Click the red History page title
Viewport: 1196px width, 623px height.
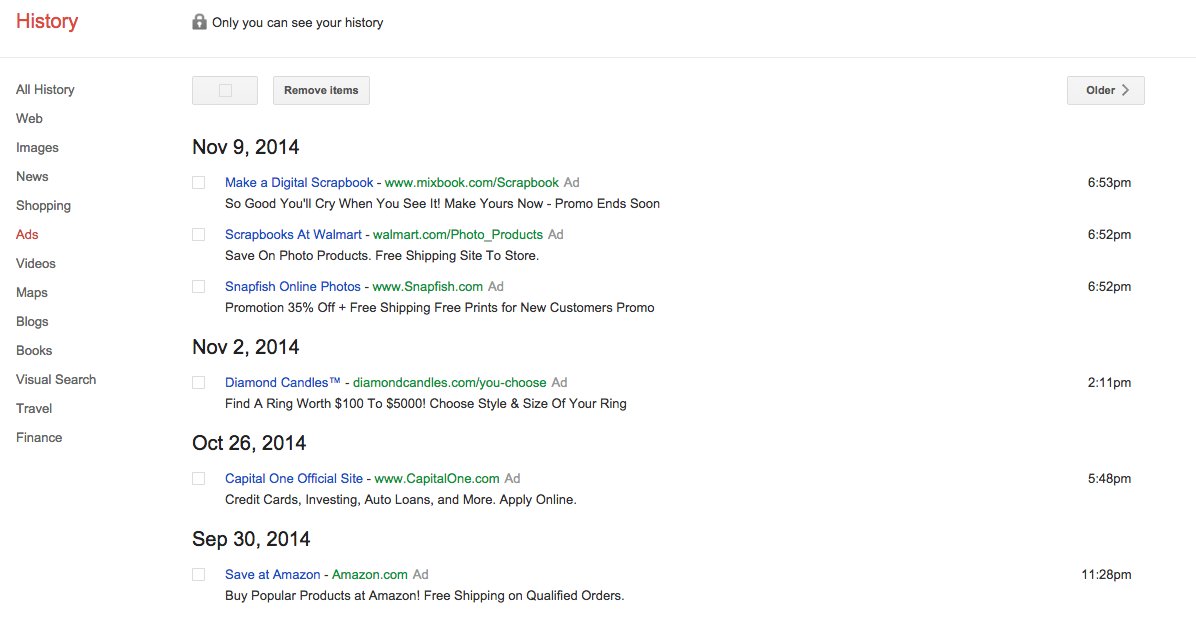47,22
